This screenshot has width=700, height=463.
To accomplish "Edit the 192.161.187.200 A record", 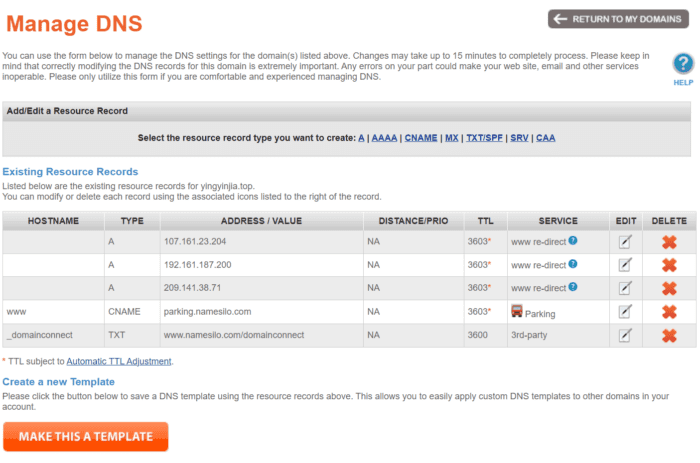I will (x=625, y=265).
